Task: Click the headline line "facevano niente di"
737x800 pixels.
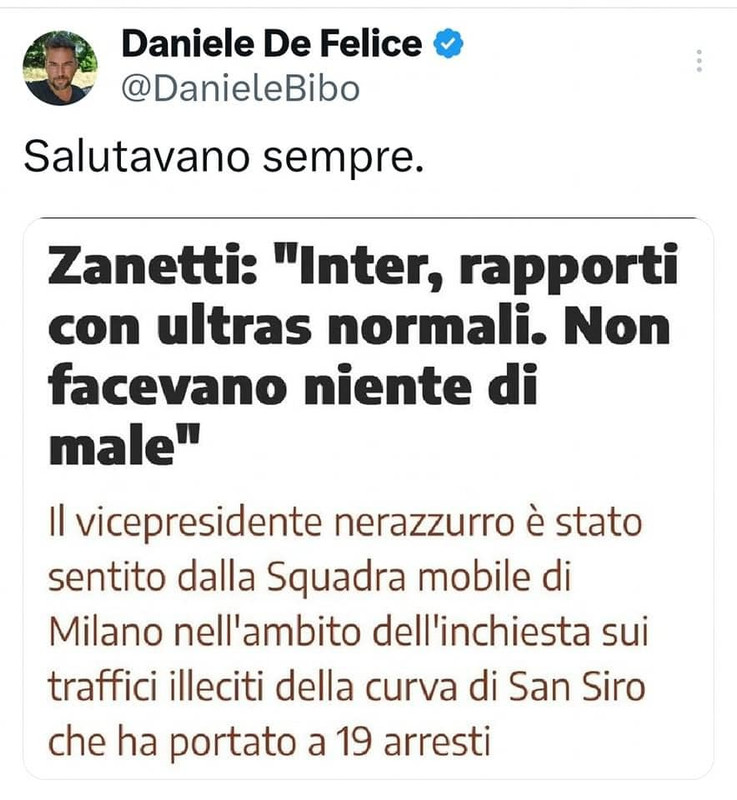Action: coord(294,386)
